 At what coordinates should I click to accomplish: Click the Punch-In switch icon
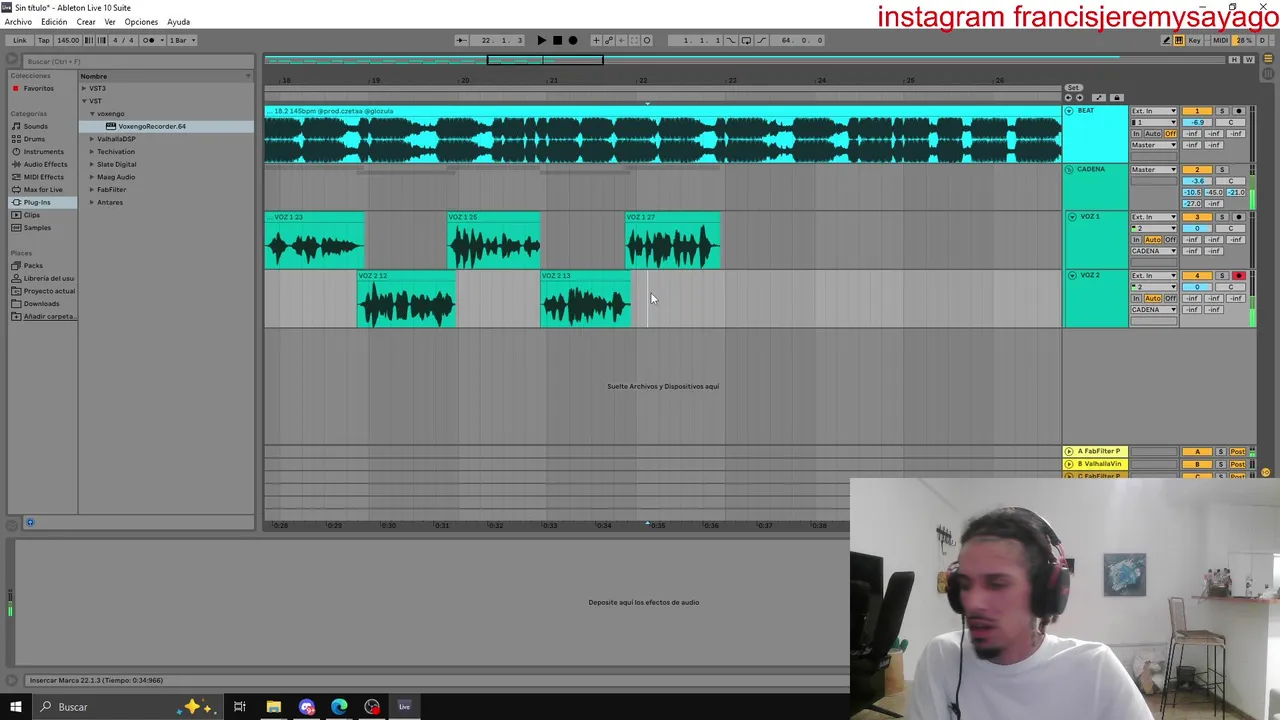731,40
